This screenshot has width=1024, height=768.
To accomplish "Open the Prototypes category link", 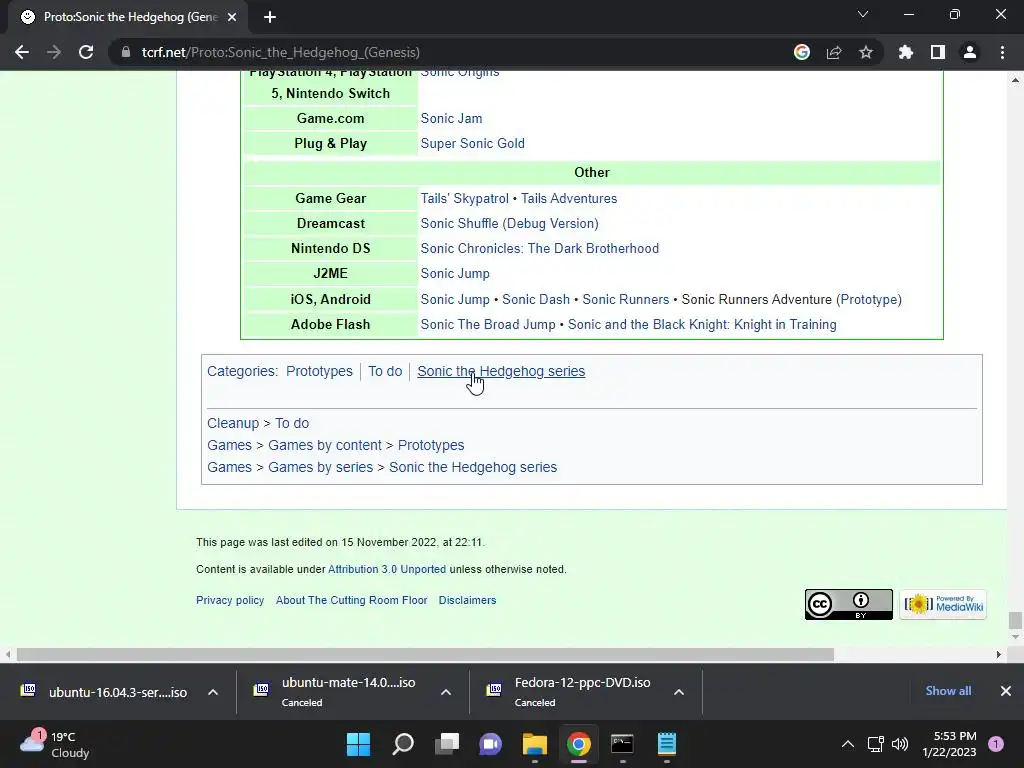I will [x=319, y=371].
